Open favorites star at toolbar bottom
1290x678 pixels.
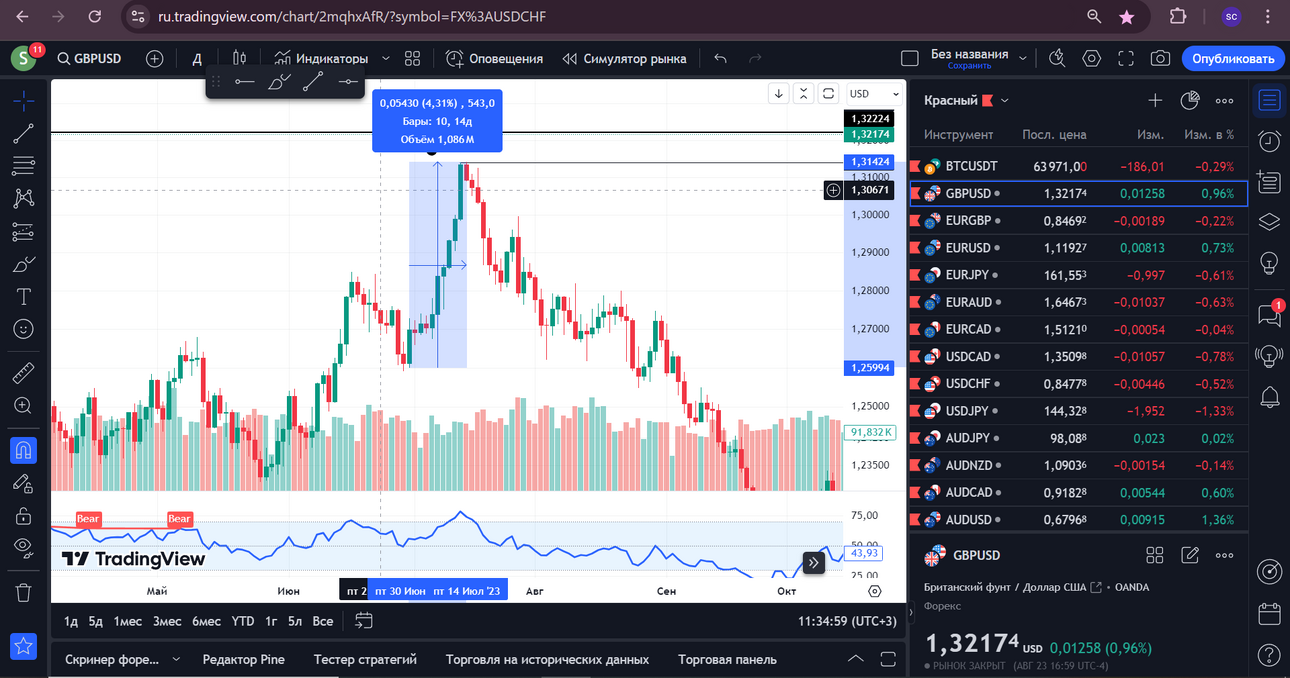coord(24,646)
